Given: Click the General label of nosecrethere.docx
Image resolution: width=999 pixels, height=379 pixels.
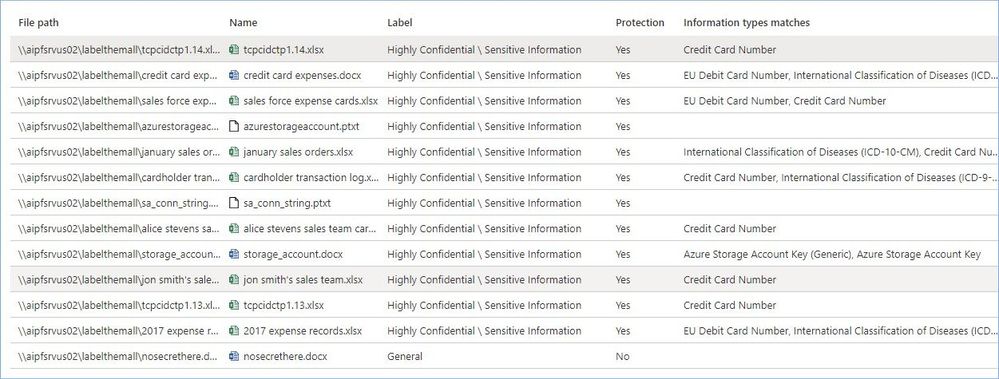Looking at the screenshot, I should click(405, 356).
